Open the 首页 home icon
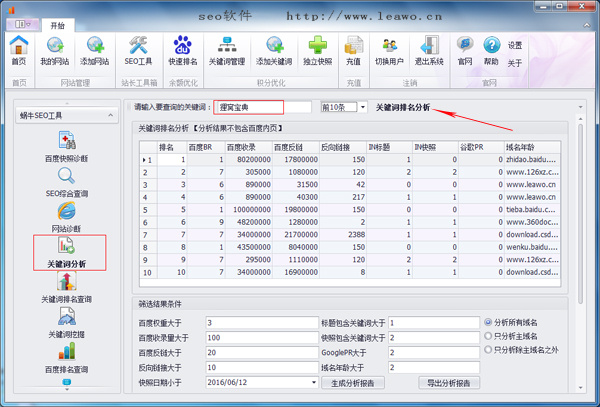Screen dimensions: 600x407 point(19,50)
